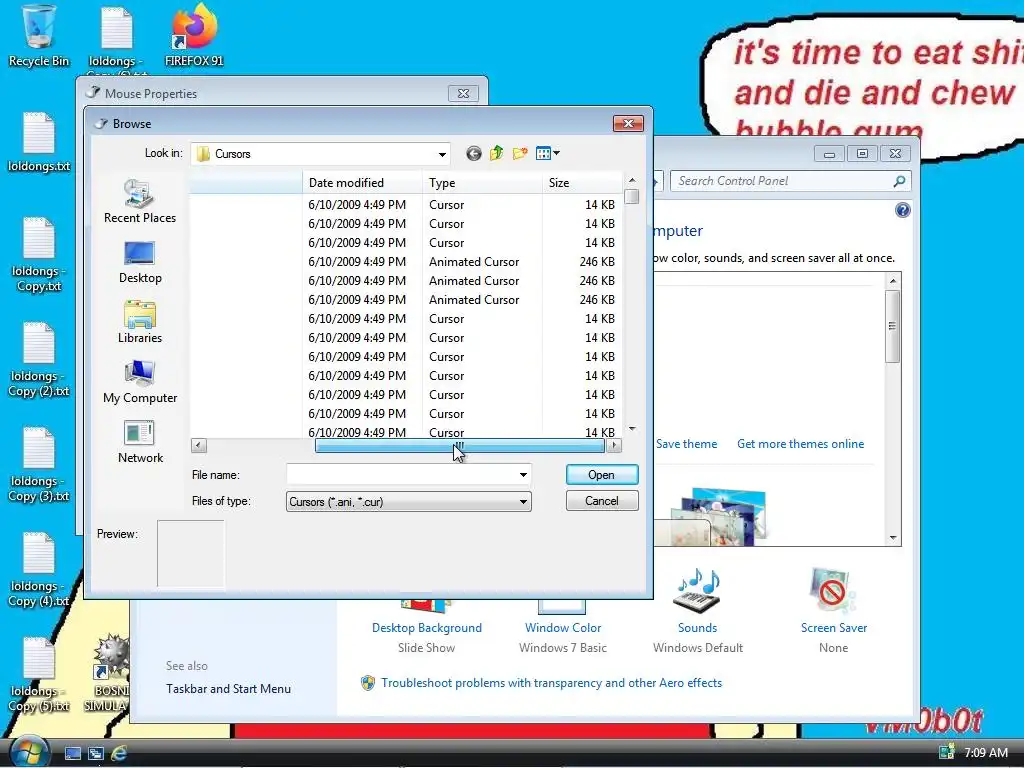Click search magnifier in Control Panel
Viewport: 1024px width, 768px height.
pos(899,181)
